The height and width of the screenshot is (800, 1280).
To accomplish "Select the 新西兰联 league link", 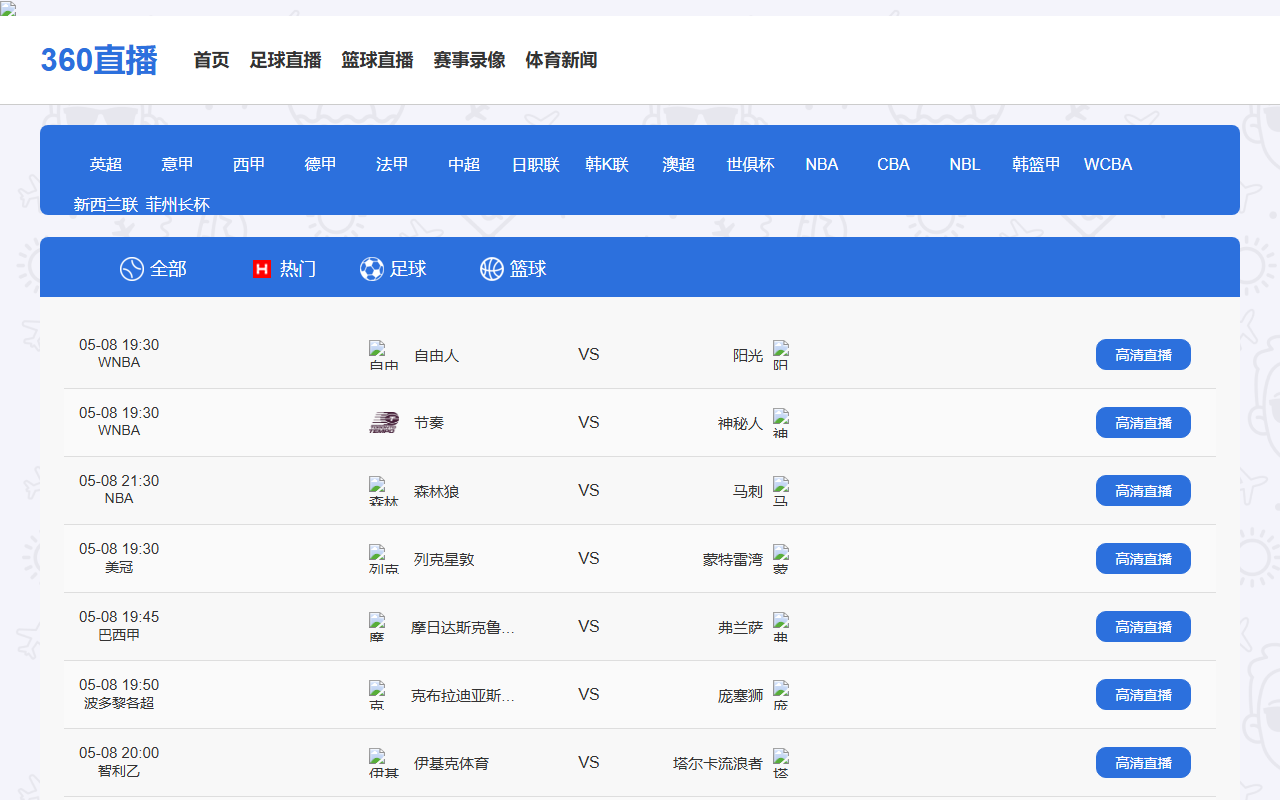I will pyautogui.click(x=106, y=205).
